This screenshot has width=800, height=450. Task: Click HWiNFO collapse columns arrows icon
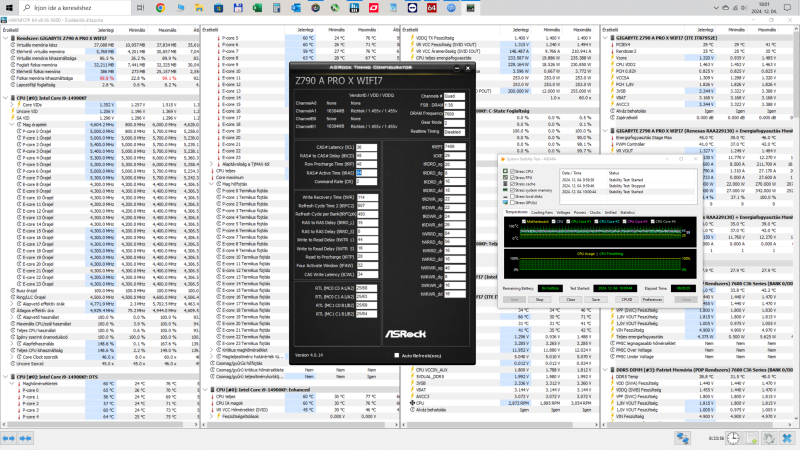coord(26,438)
